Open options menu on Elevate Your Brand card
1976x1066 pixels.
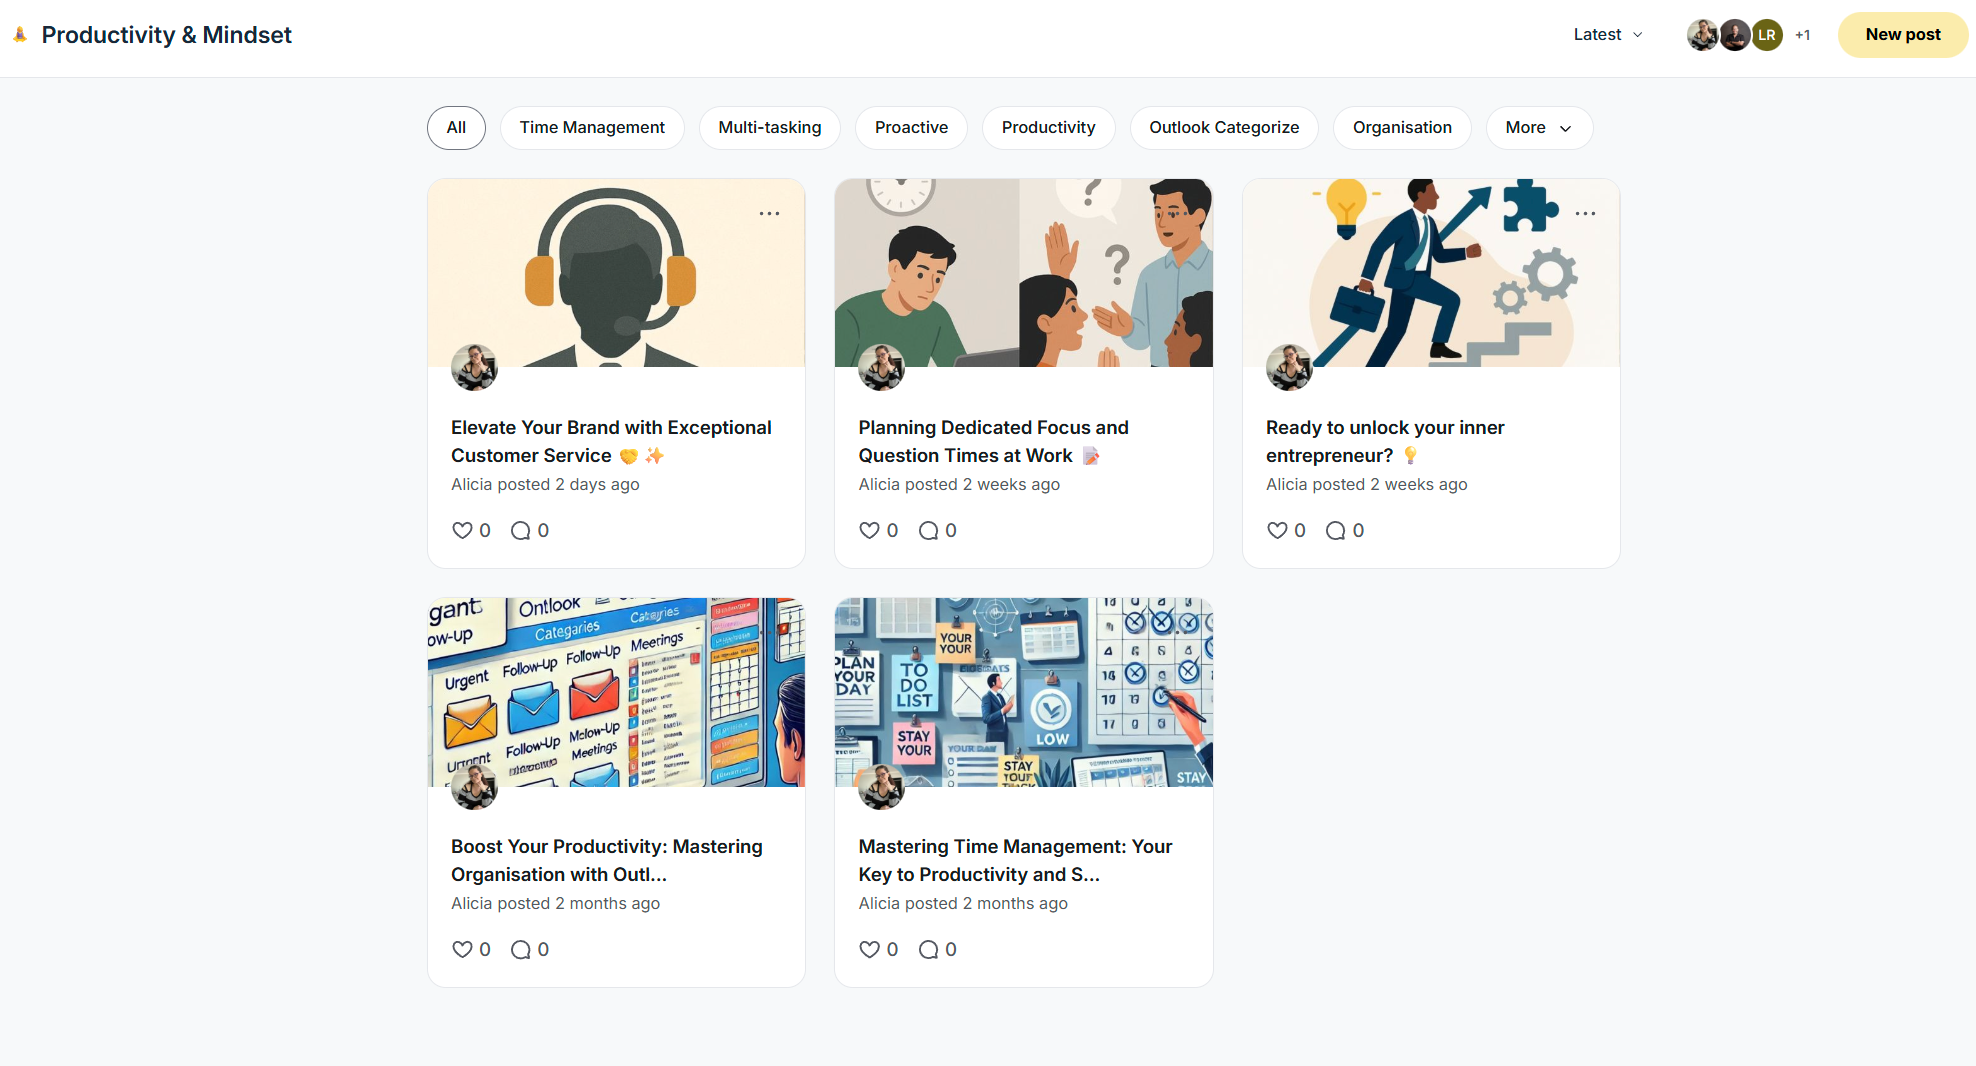769,213
